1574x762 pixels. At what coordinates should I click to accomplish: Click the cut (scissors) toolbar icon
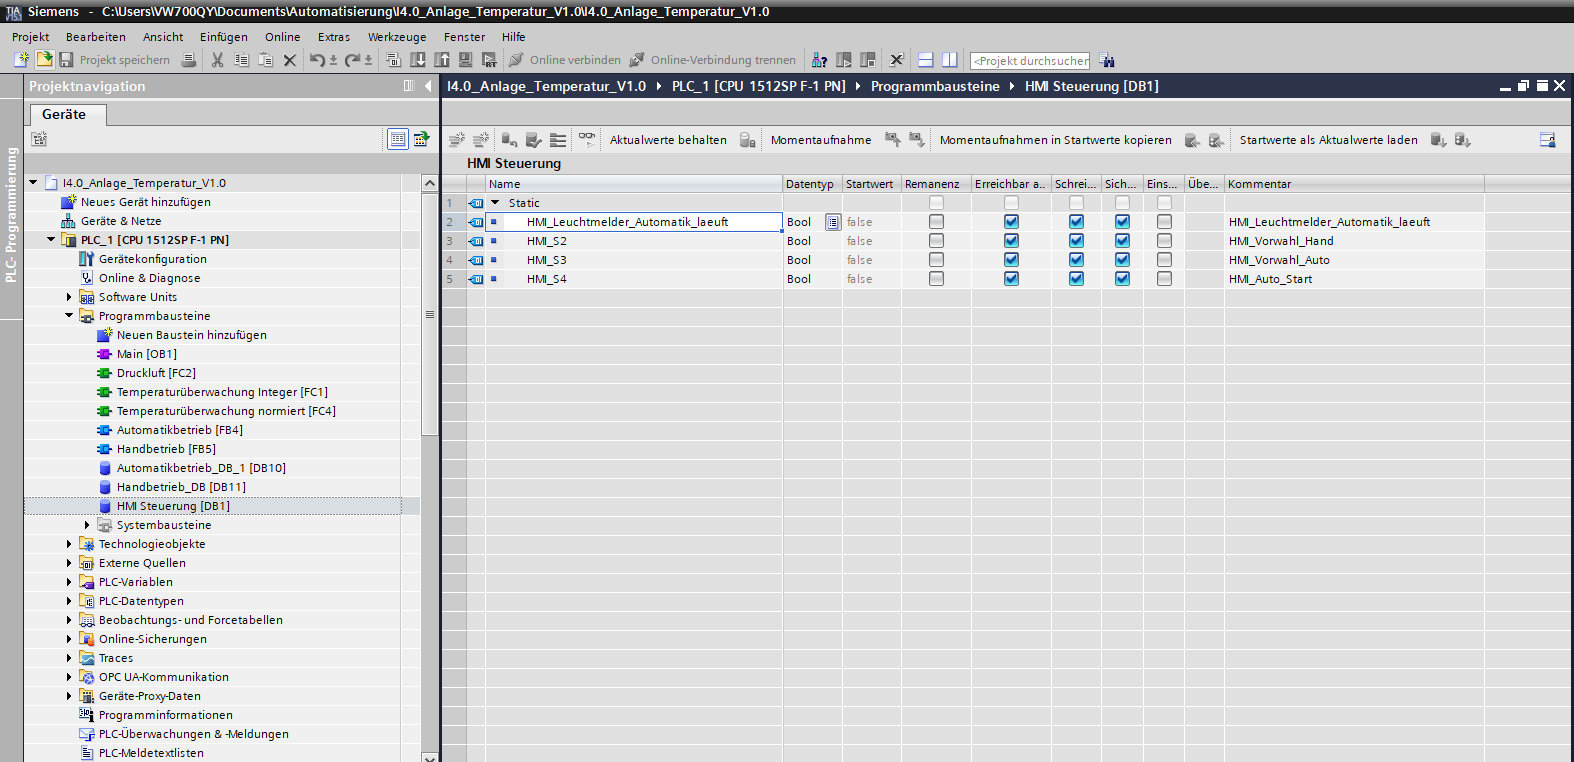(217, 60)
